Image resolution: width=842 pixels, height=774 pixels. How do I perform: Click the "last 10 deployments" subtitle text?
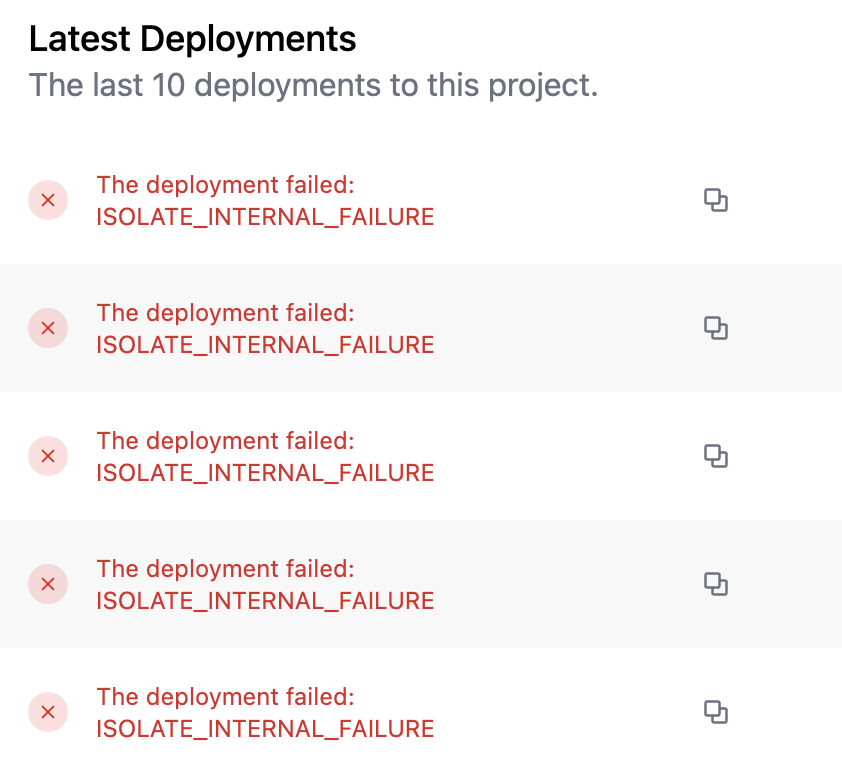[x=313, y=85]
